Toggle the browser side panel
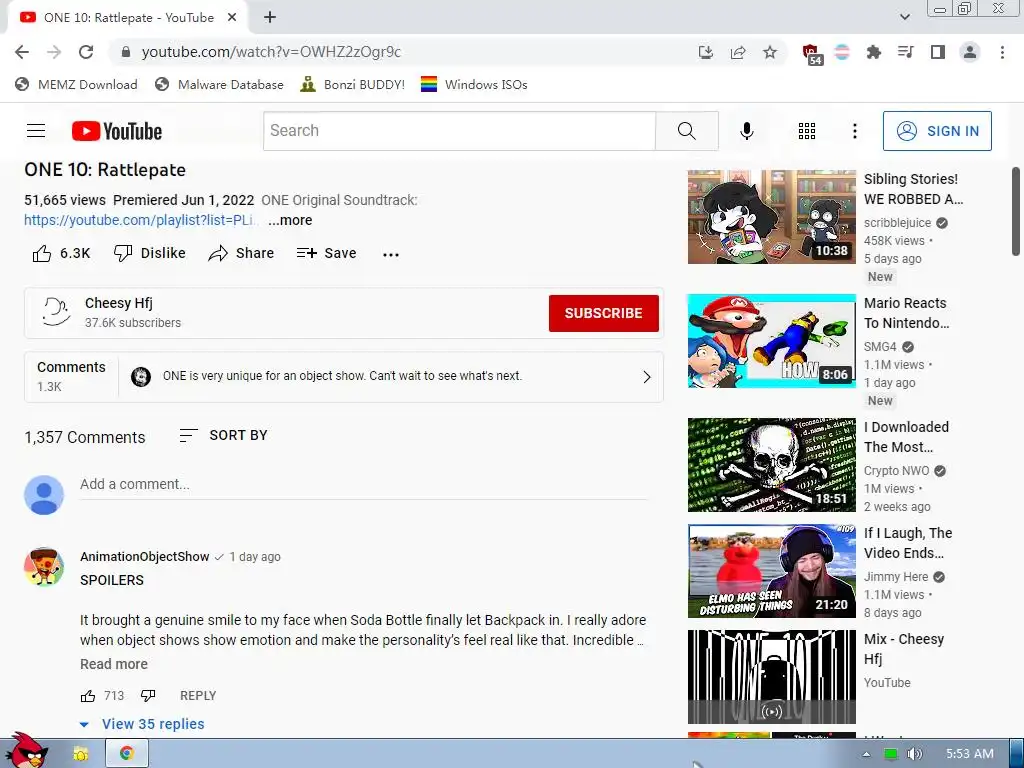1024x768 pixels. tap(938, 52)
